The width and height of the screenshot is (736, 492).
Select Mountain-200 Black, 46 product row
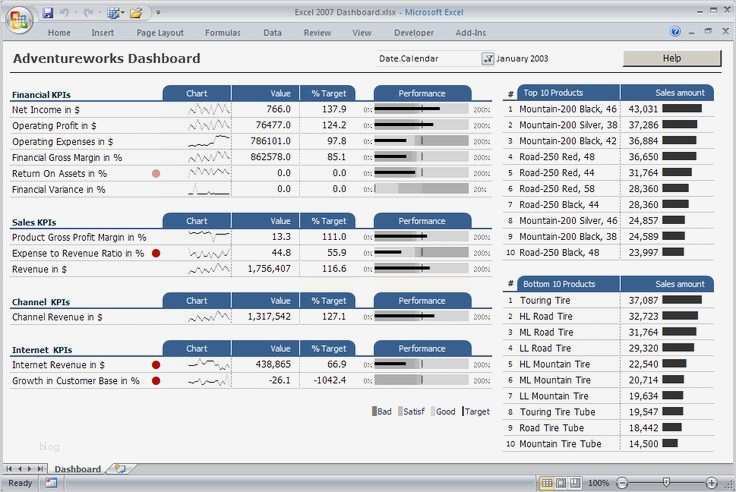pyautogui.click(x=568, y=109)
